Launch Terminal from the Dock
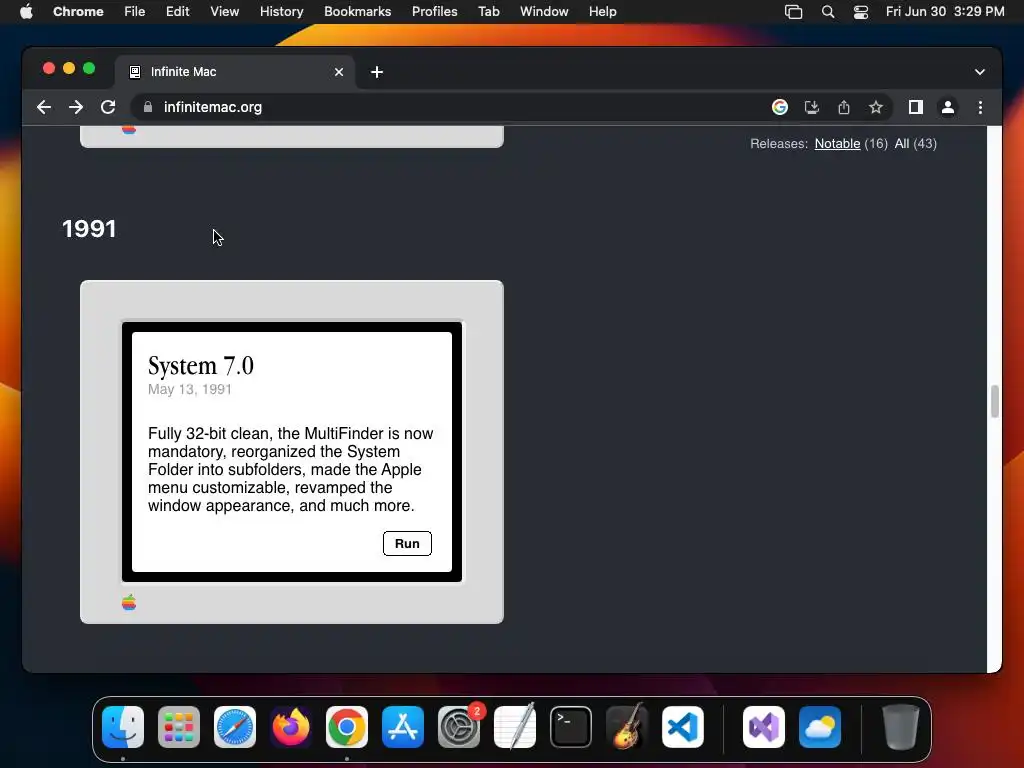This screenshot has height=768, width=1024. pos(571,727)
